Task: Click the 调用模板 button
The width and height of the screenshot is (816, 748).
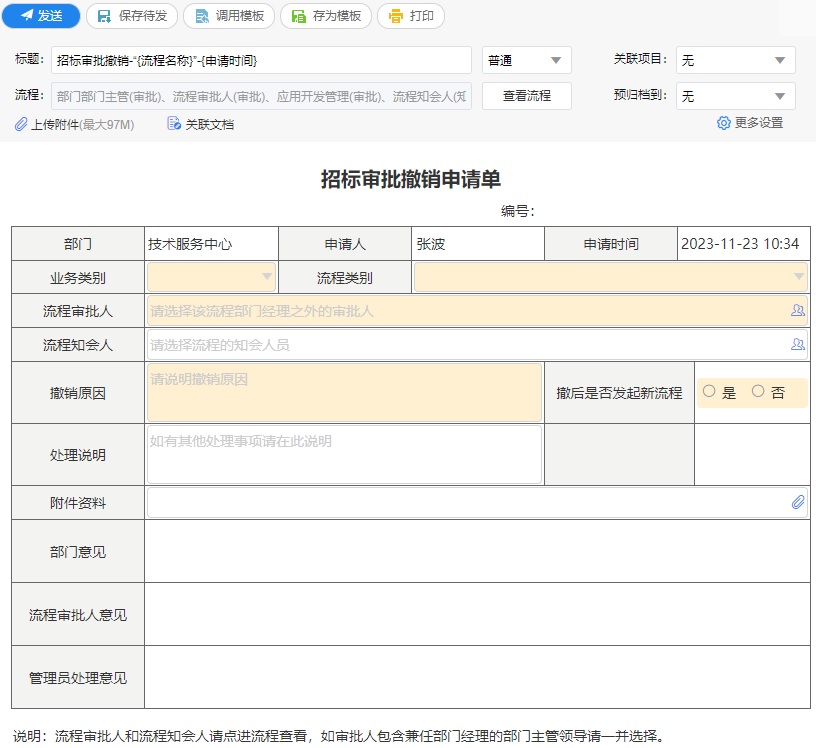Action: point(229,16)
